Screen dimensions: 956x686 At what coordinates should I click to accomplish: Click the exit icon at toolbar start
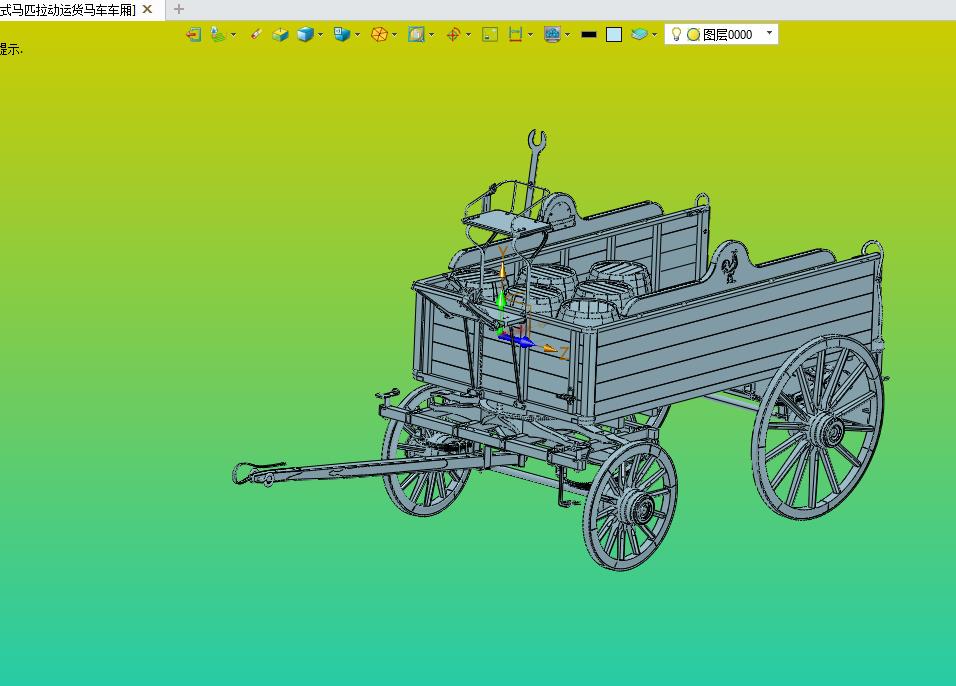(x=194, y=35)
